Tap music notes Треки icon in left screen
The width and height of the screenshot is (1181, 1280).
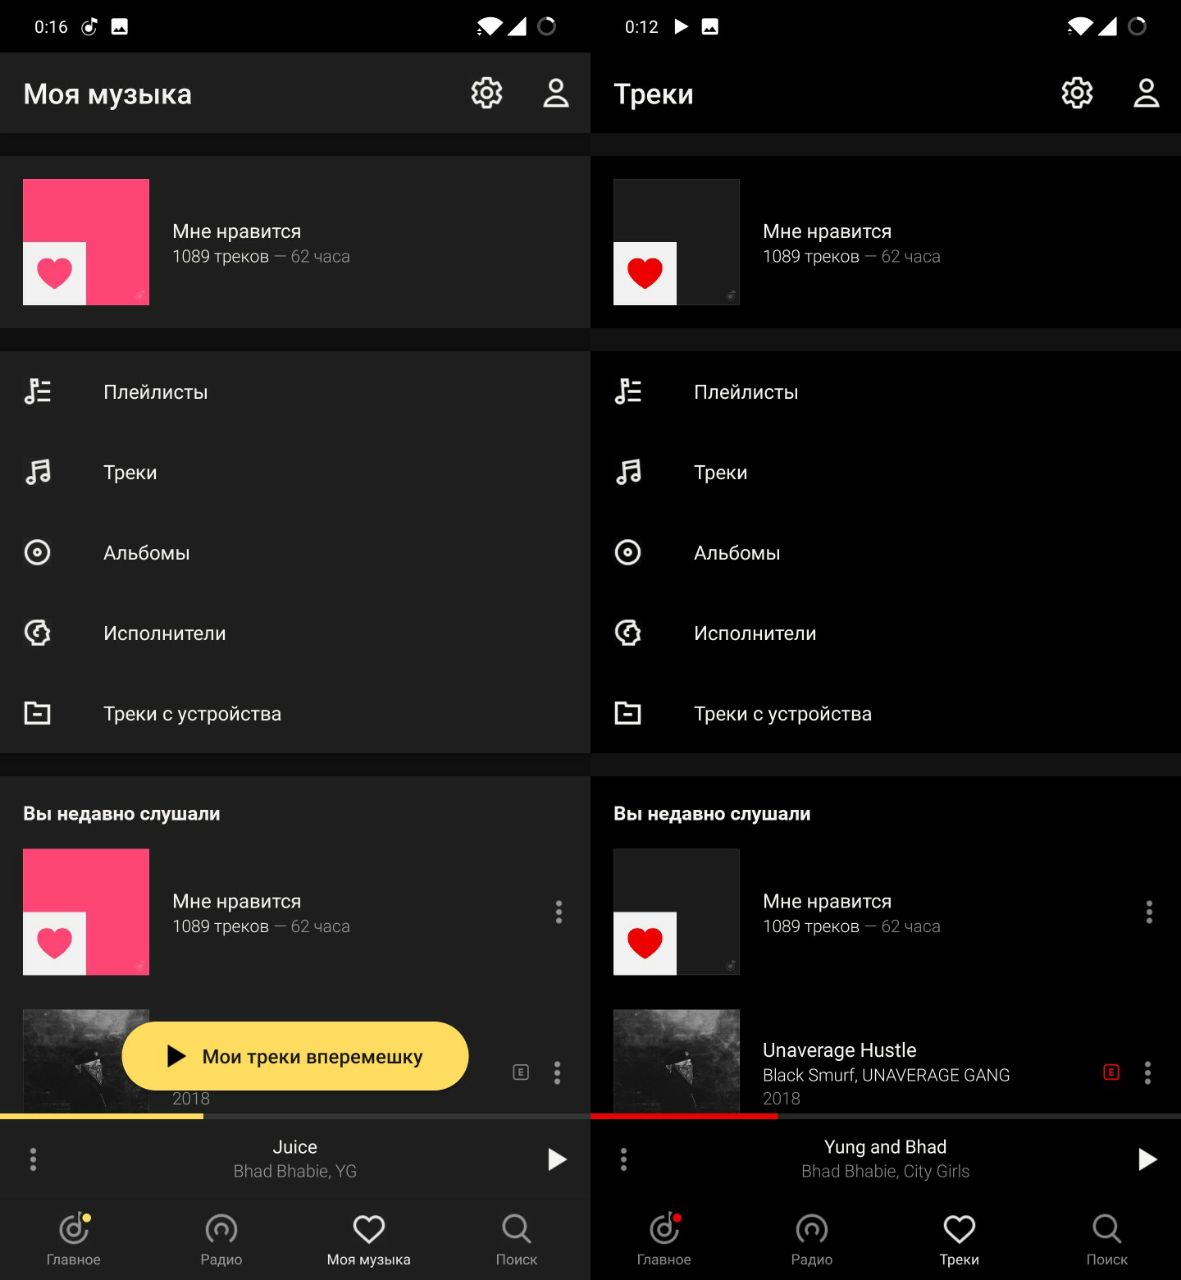point(37,472)
